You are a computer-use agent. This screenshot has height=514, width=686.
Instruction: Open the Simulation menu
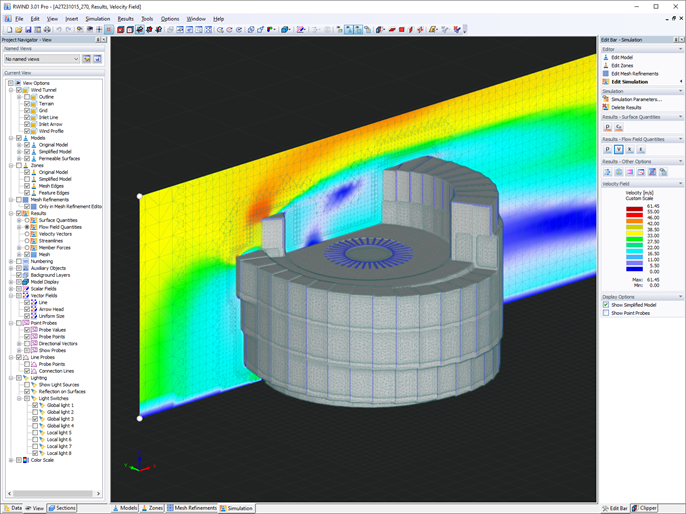[98, 19]
